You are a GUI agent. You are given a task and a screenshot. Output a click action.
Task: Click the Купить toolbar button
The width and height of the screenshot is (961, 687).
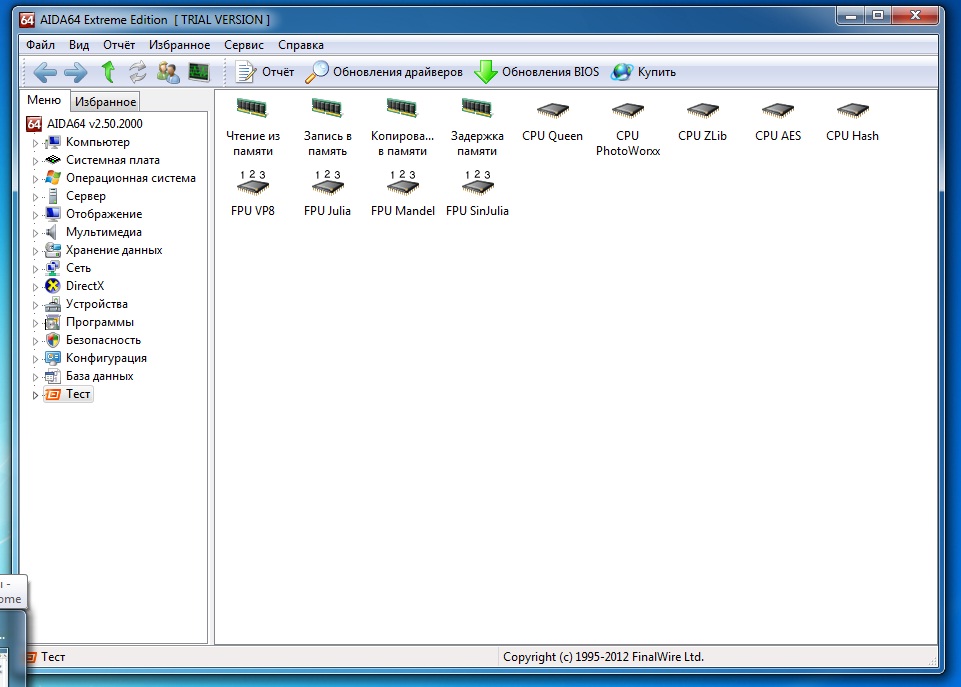pyautogui.click(x=644, y=72)
